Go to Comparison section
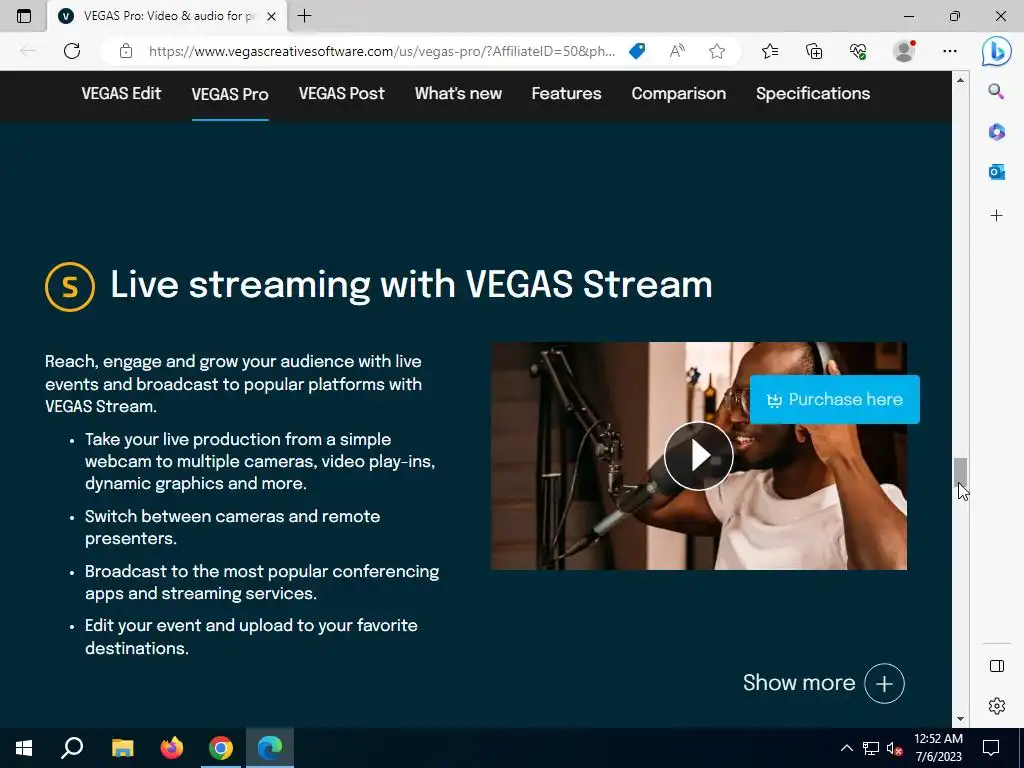This screenshot has height=768, width=1024. tap(679, 93)
